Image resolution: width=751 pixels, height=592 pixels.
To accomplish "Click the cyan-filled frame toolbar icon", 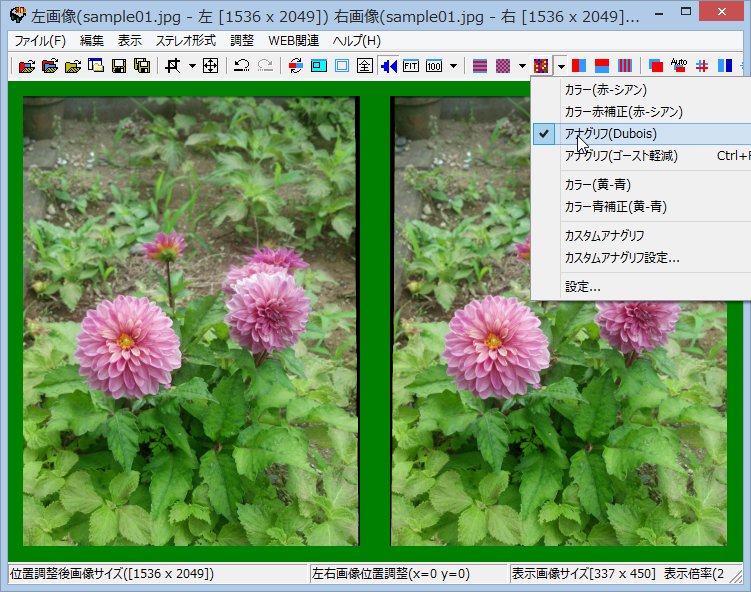I will pyautogui.click(x=319, y=66).
